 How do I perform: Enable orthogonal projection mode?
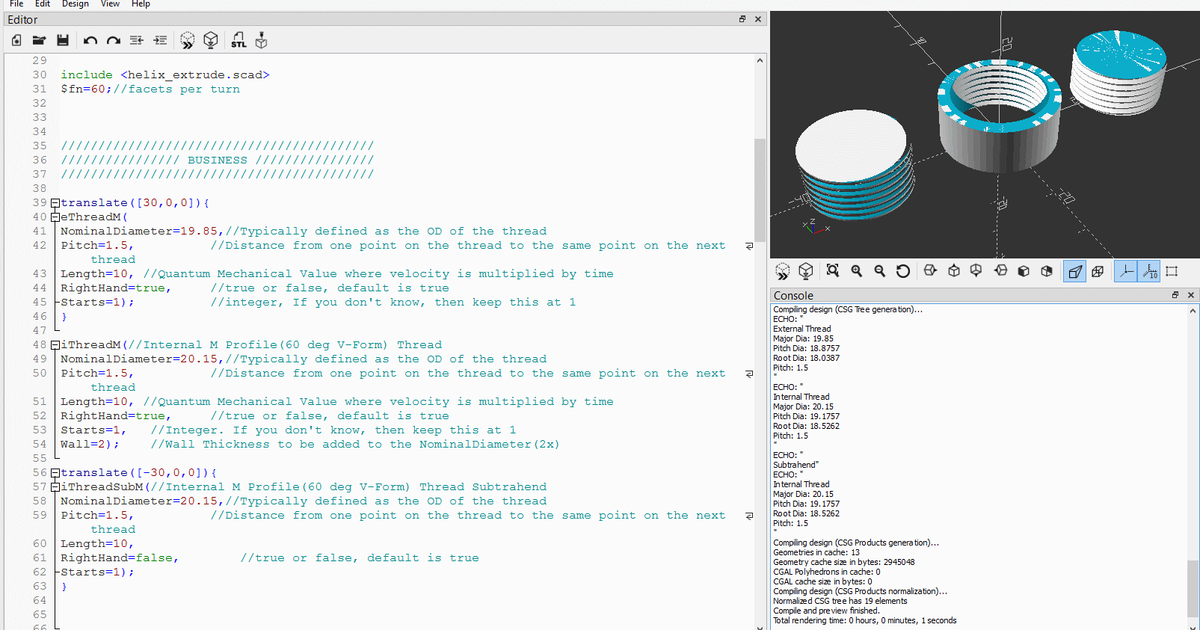pyautogui.click(x=1097, y=270)
